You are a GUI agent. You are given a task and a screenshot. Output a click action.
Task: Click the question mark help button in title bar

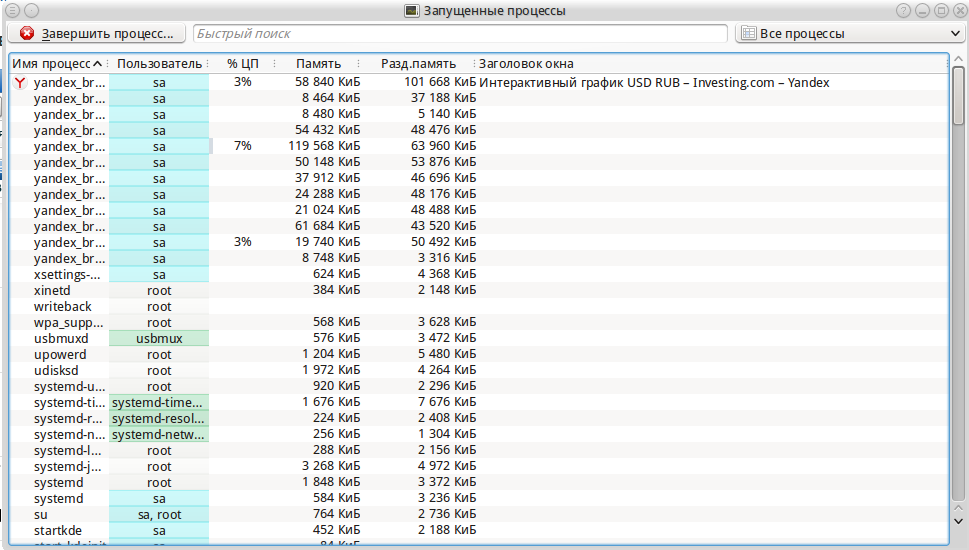(x=903, y=11)
